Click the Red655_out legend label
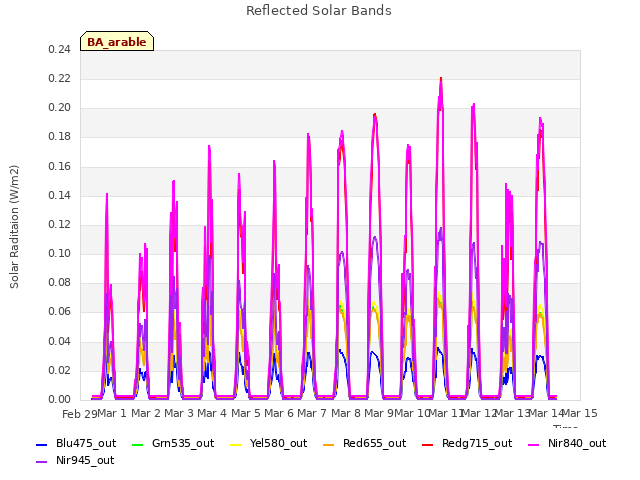 (374, 443)
